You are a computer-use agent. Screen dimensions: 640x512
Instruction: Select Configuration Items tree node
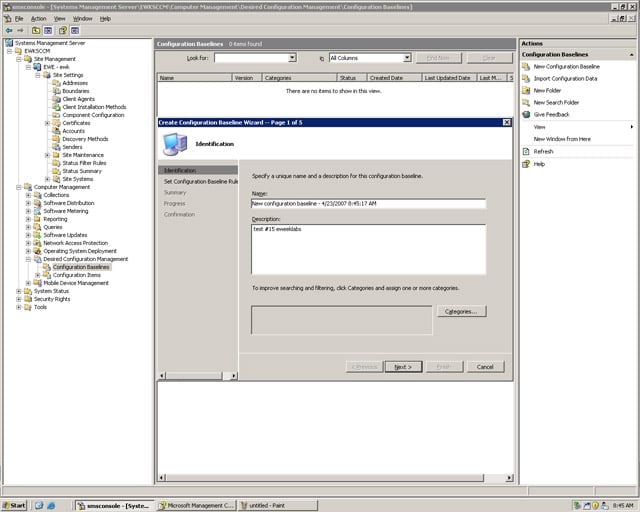[77, 275]
